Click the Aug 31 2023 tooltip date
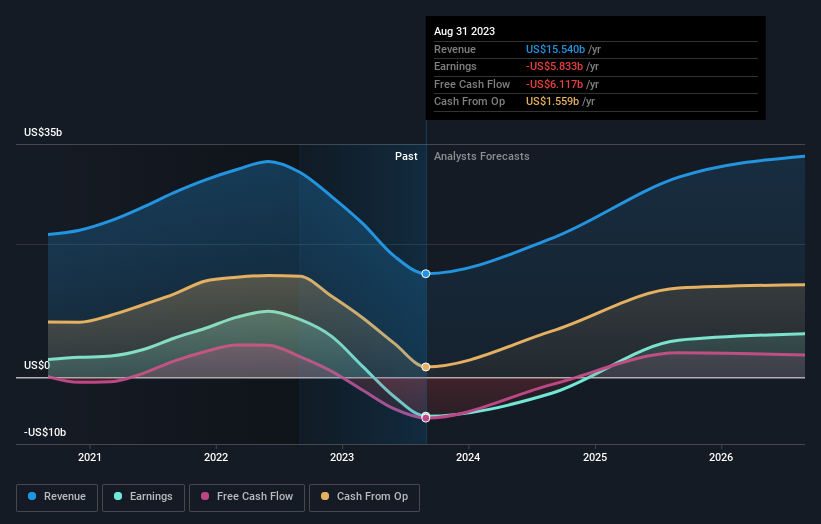821x524 pixels. 464,31
